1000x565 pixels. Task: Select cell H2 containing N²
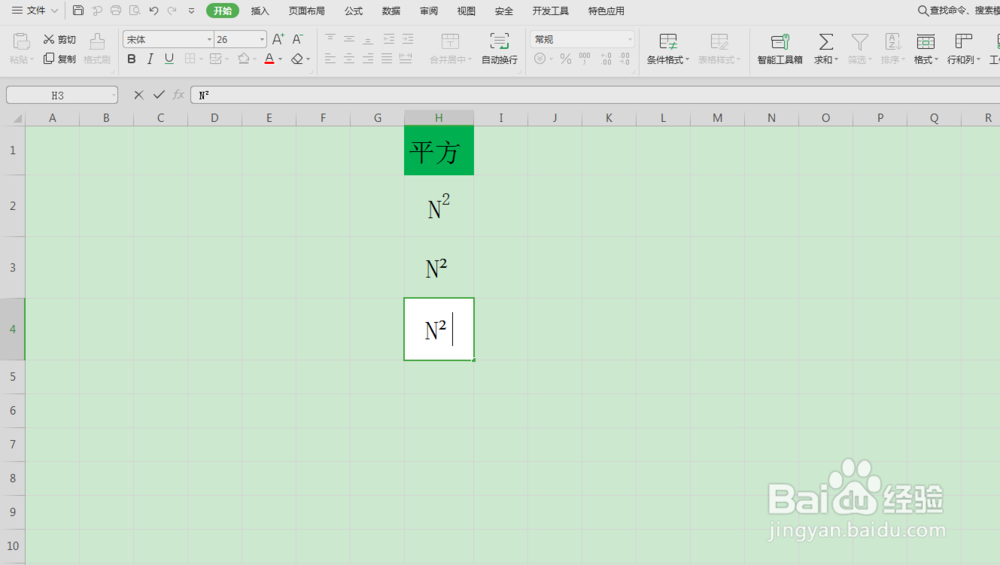pyautogui.click(x=439, y=206)
